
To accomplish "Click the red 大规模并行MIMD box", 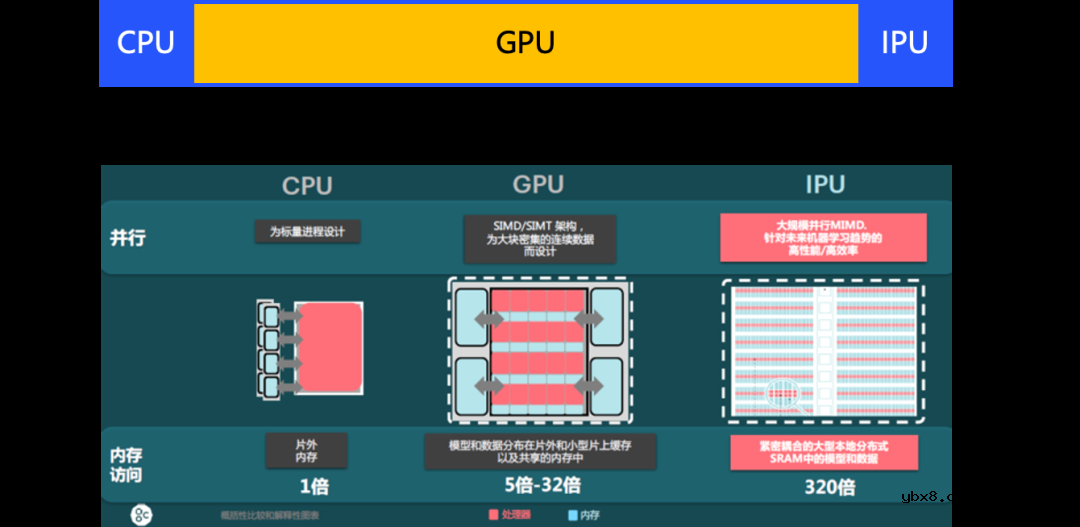I will pos(823,238).
